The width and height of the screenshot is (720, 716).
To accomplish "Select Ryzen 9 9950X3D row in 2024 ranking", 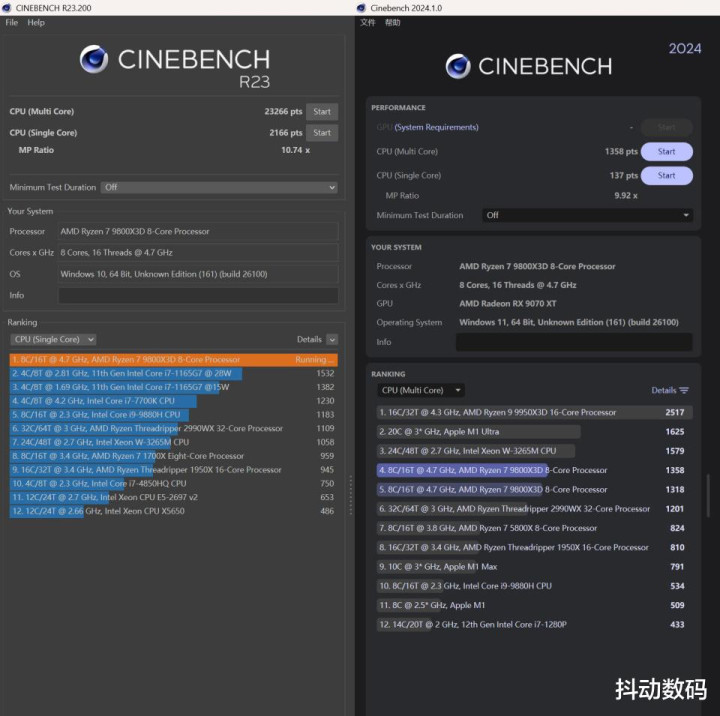I will coord(534,412).
